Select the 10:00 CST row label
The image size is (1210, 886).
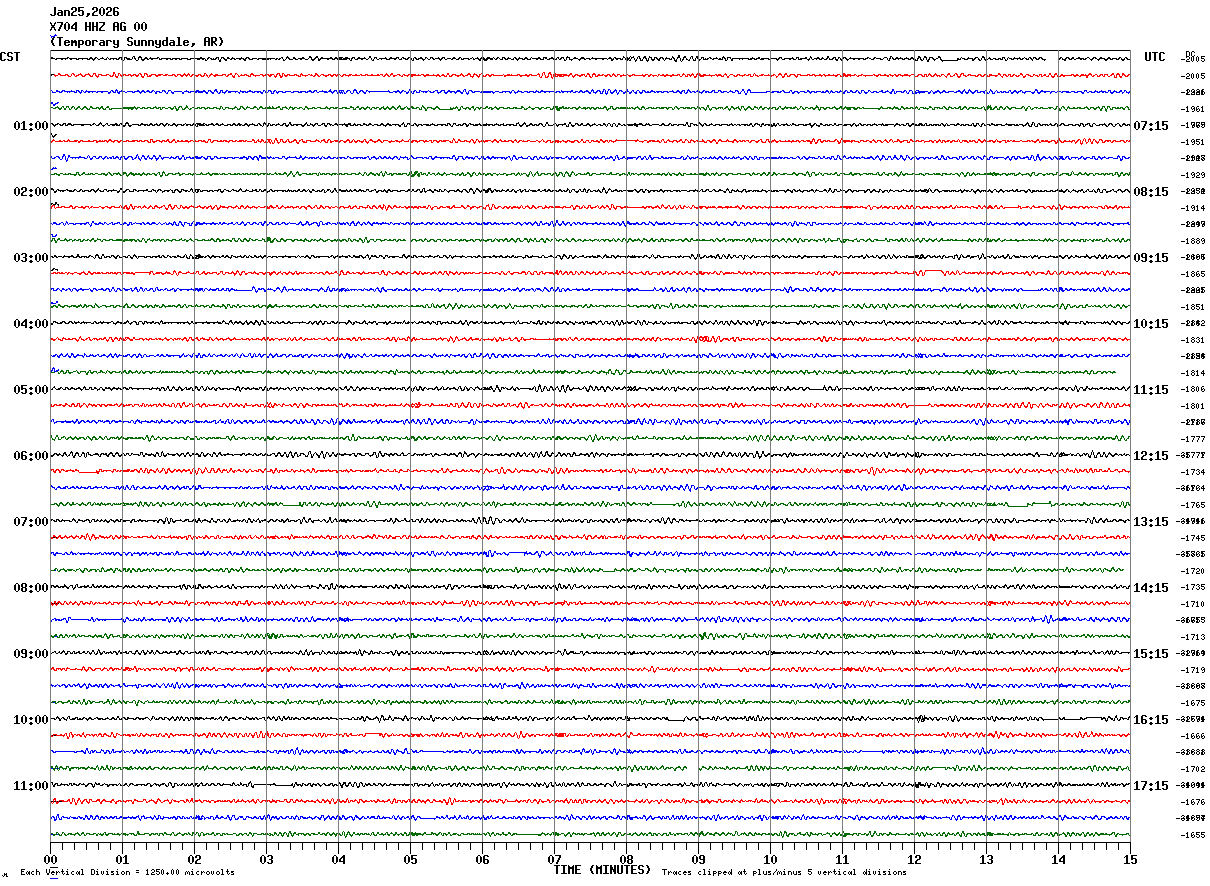[30, 720]
